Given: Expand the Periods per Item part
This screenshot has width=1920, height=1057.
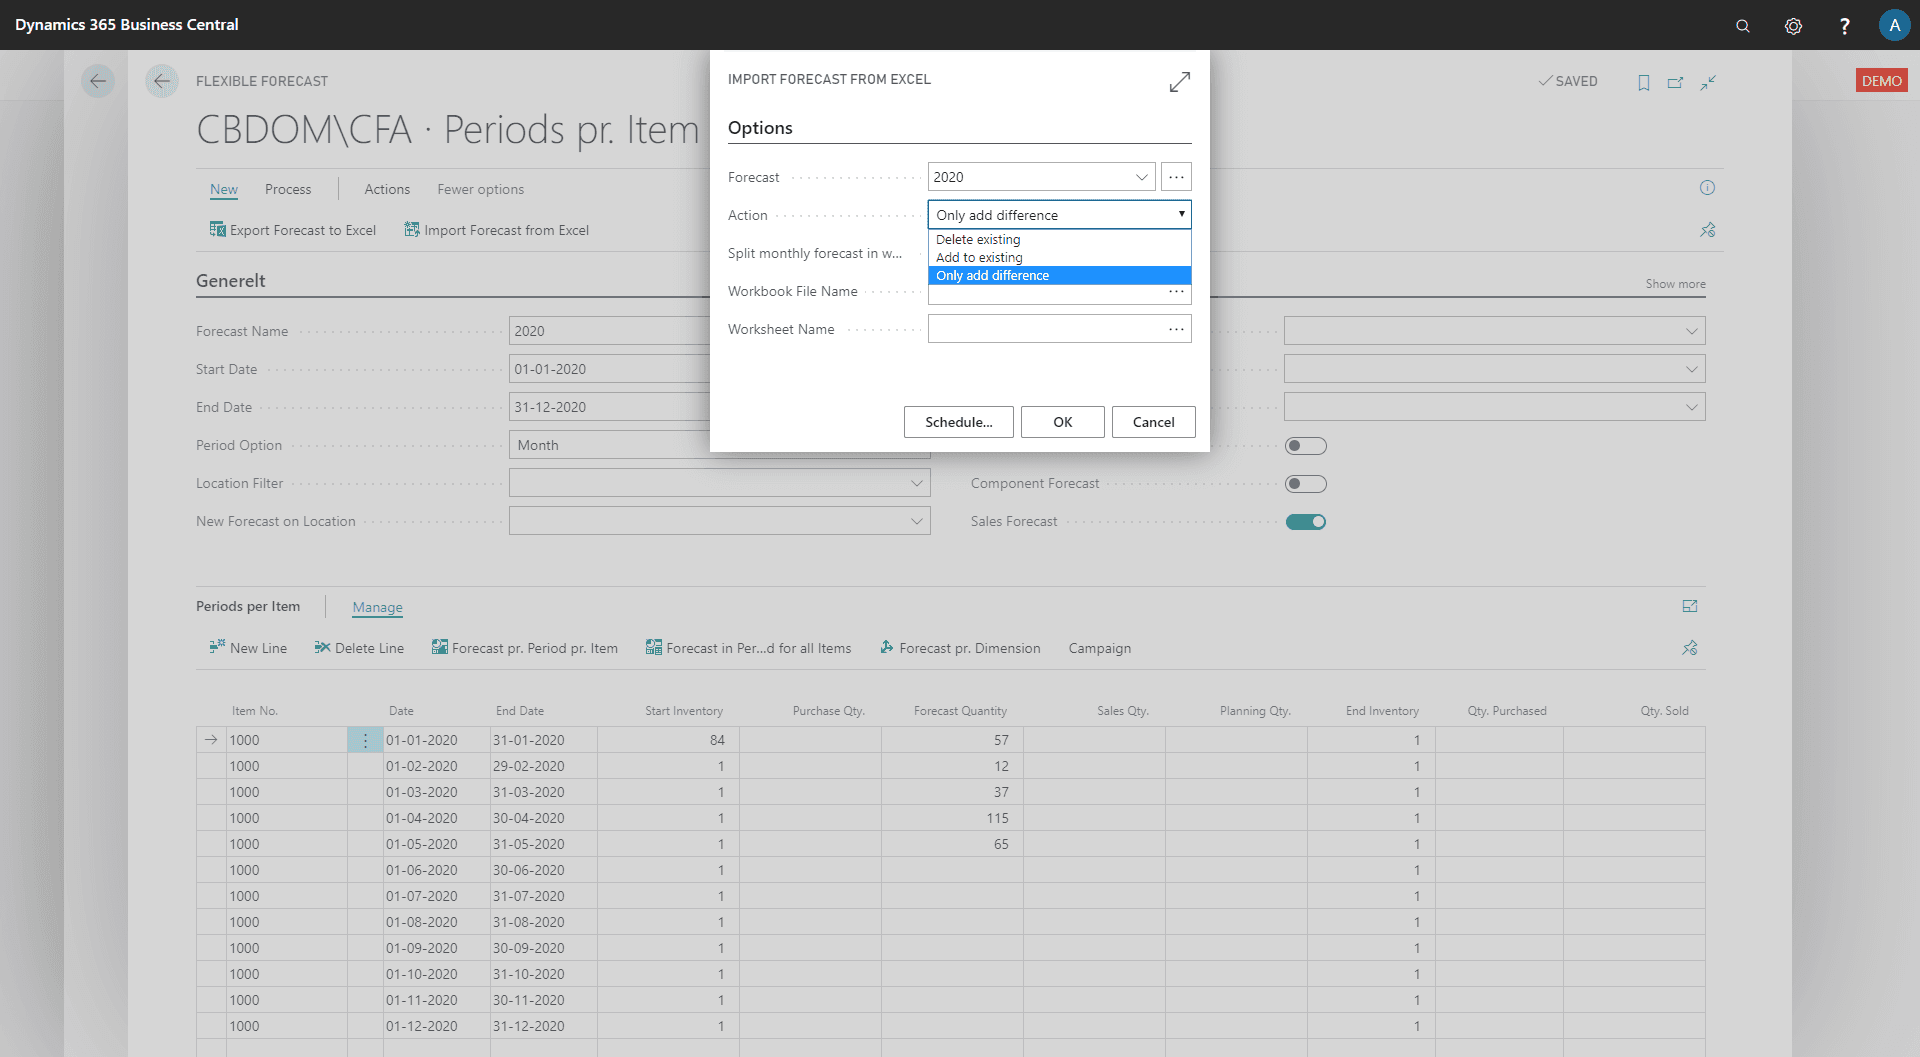Looking at the screenshot, I should [1689, 606].
